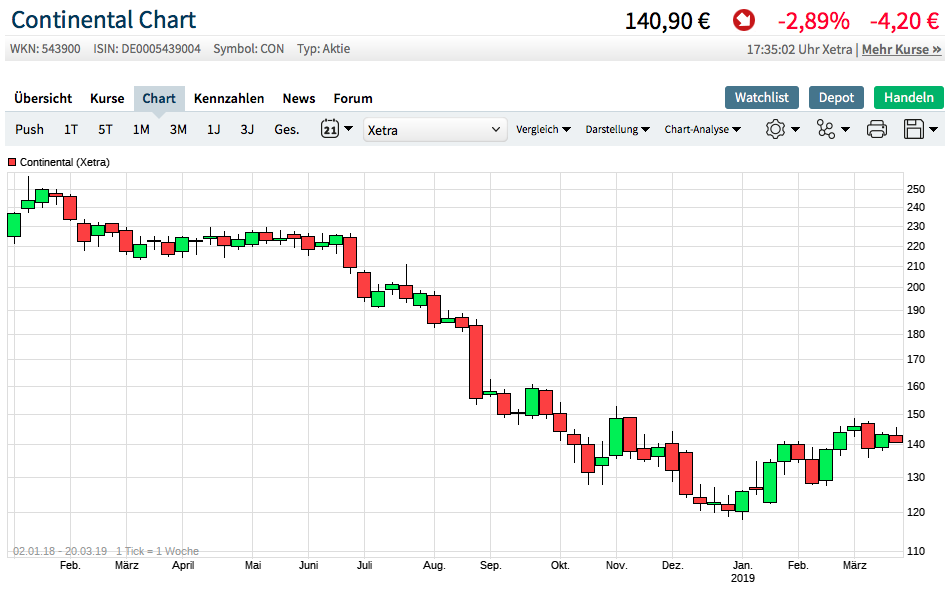Expand the Darstellung display menu
The image size is (950, 590).
[617, 129]
